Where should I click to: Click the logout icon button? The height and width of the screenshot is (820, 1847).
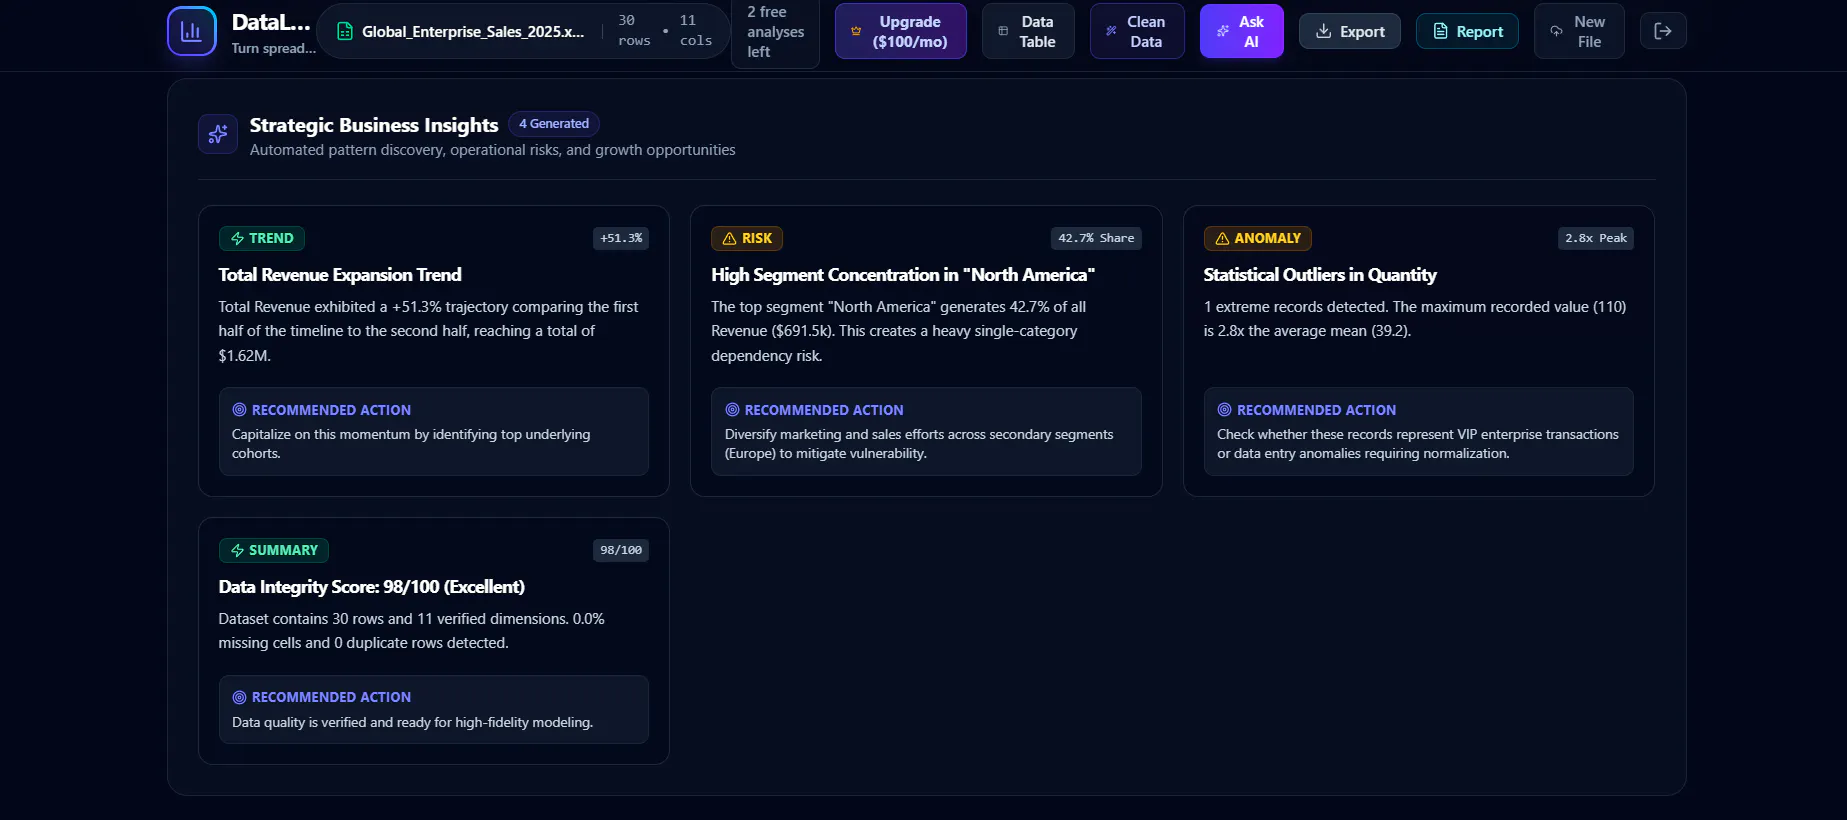[x=1663, y=31]
